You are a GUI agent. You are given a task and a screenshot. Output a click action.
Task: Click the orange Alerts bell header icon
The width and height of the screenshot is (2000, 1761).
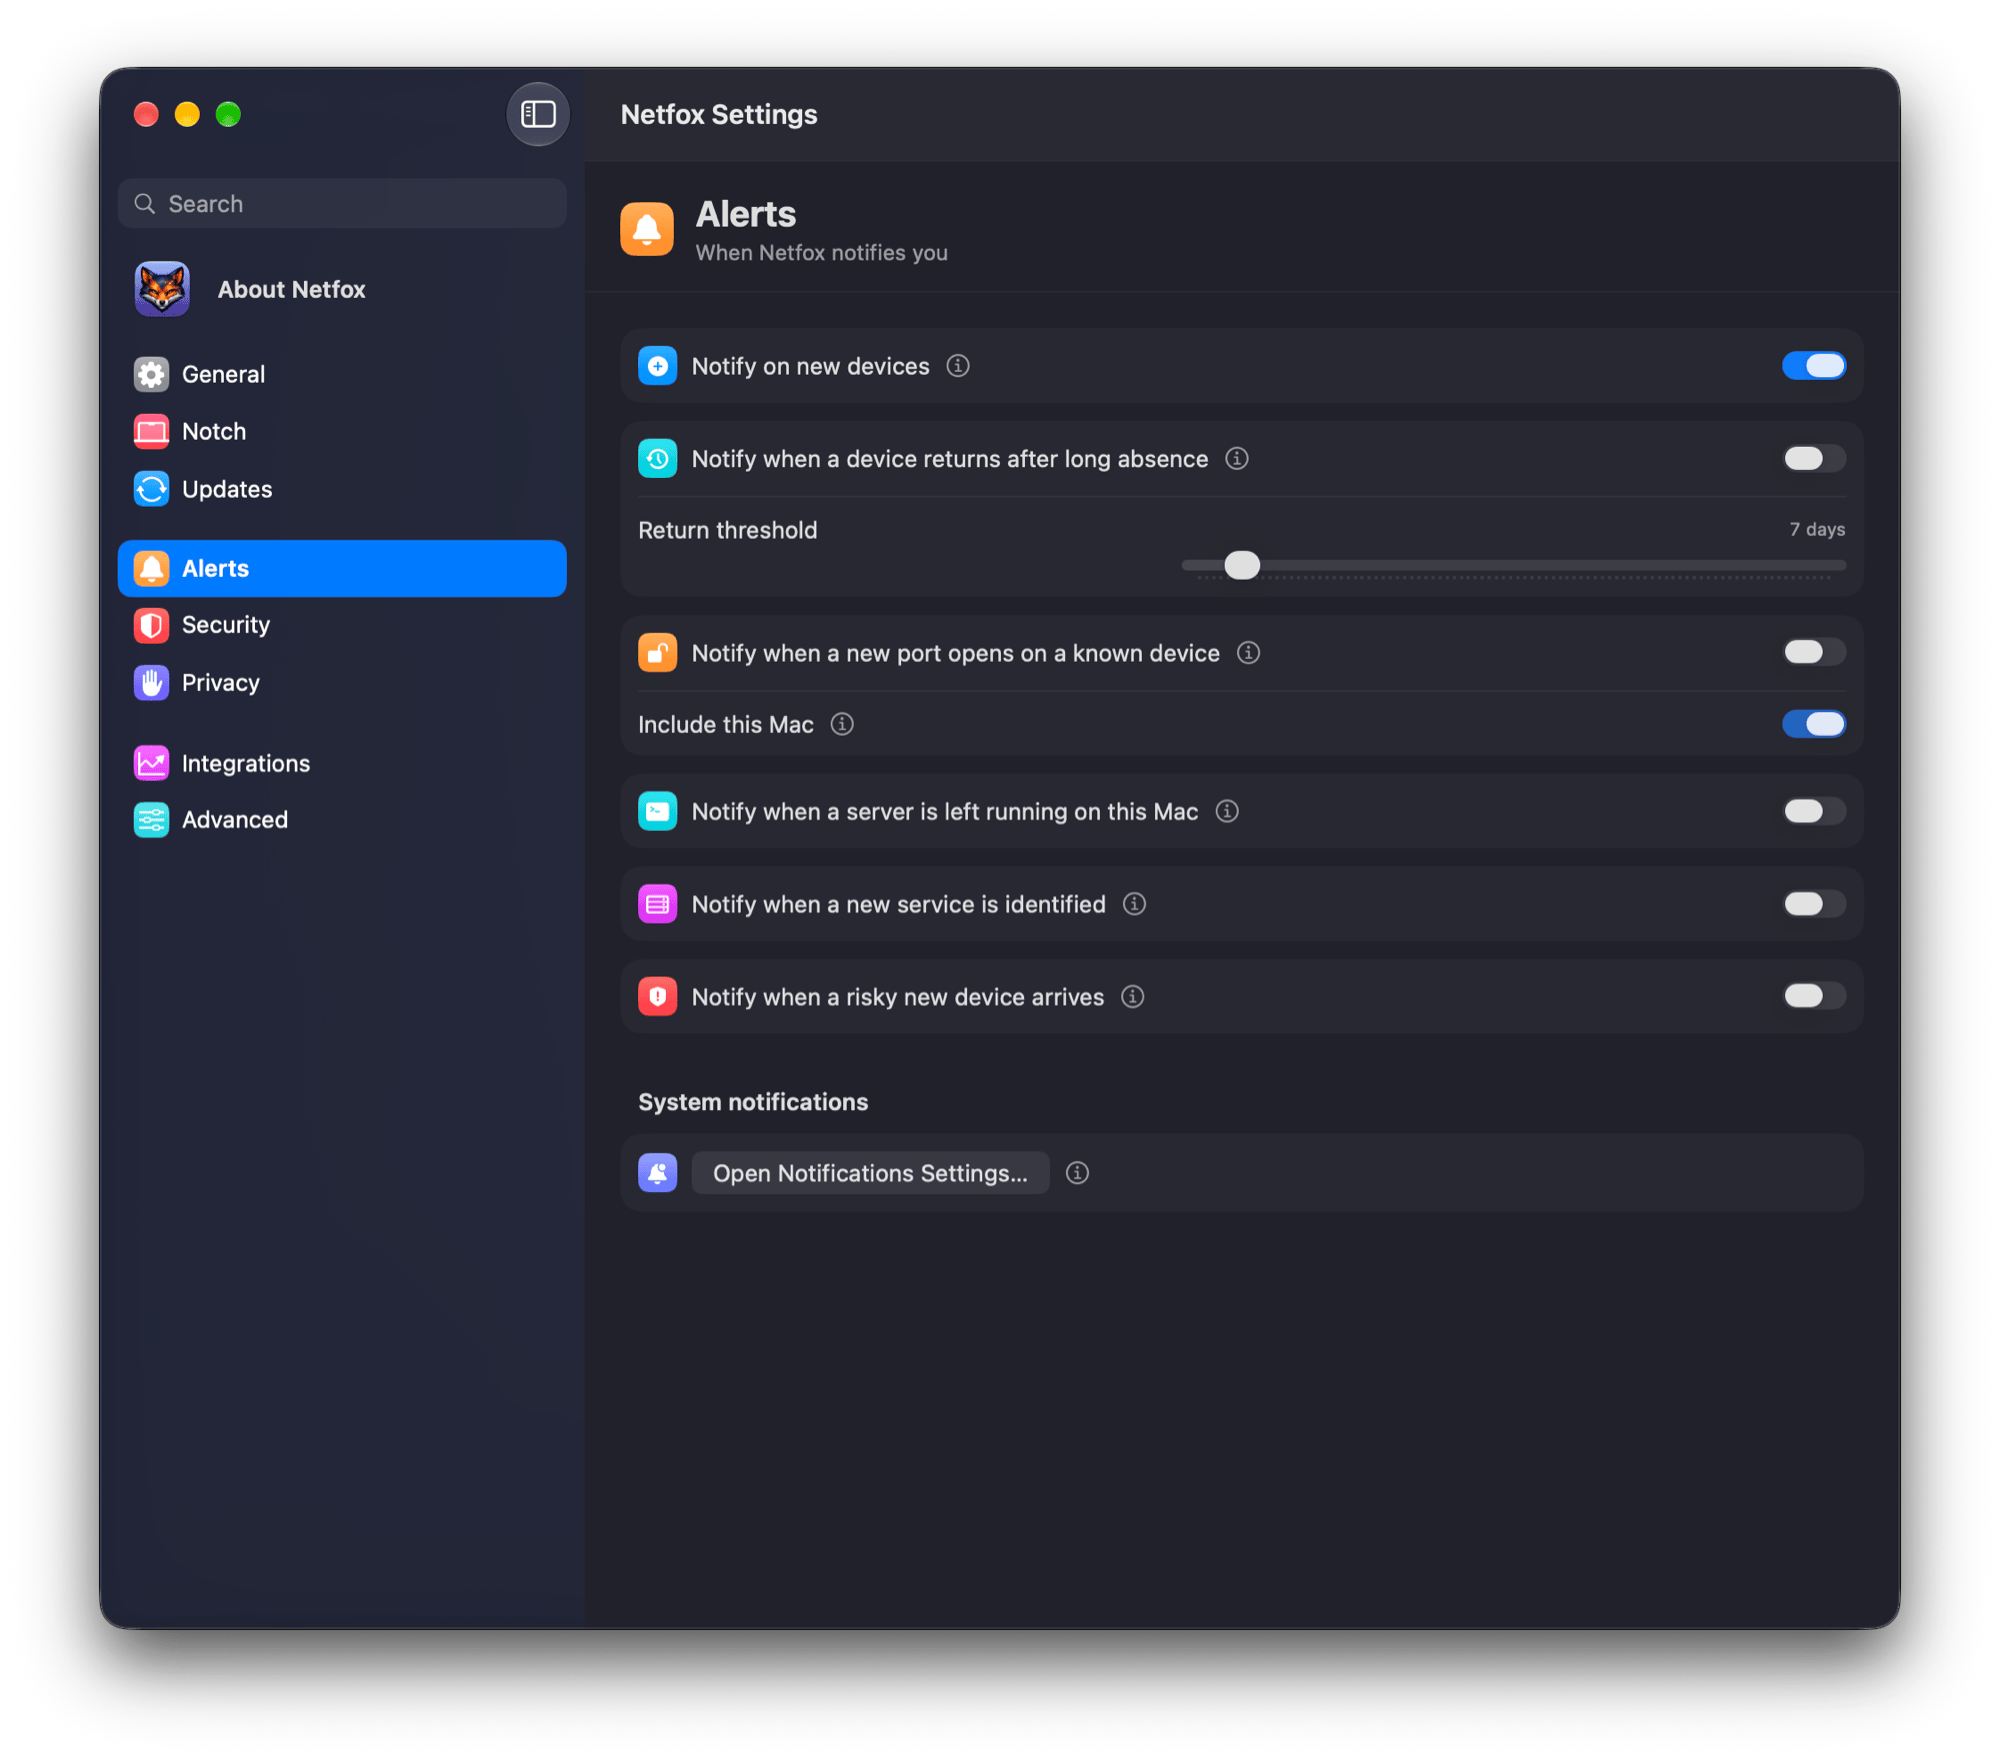pyautogui.click(x=647, y=229)
